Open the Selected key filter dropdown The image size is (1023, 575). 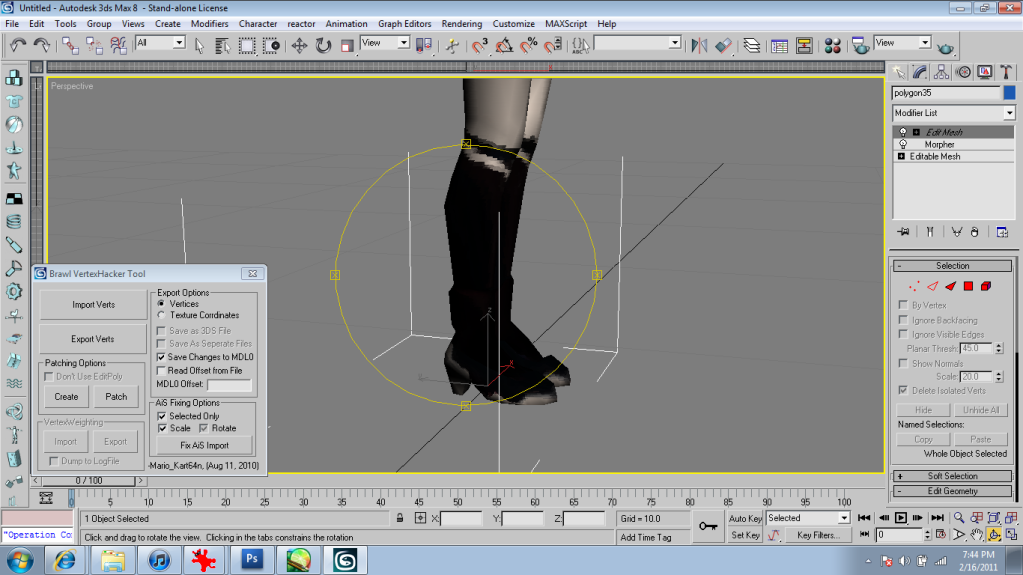tap(808, 518)
